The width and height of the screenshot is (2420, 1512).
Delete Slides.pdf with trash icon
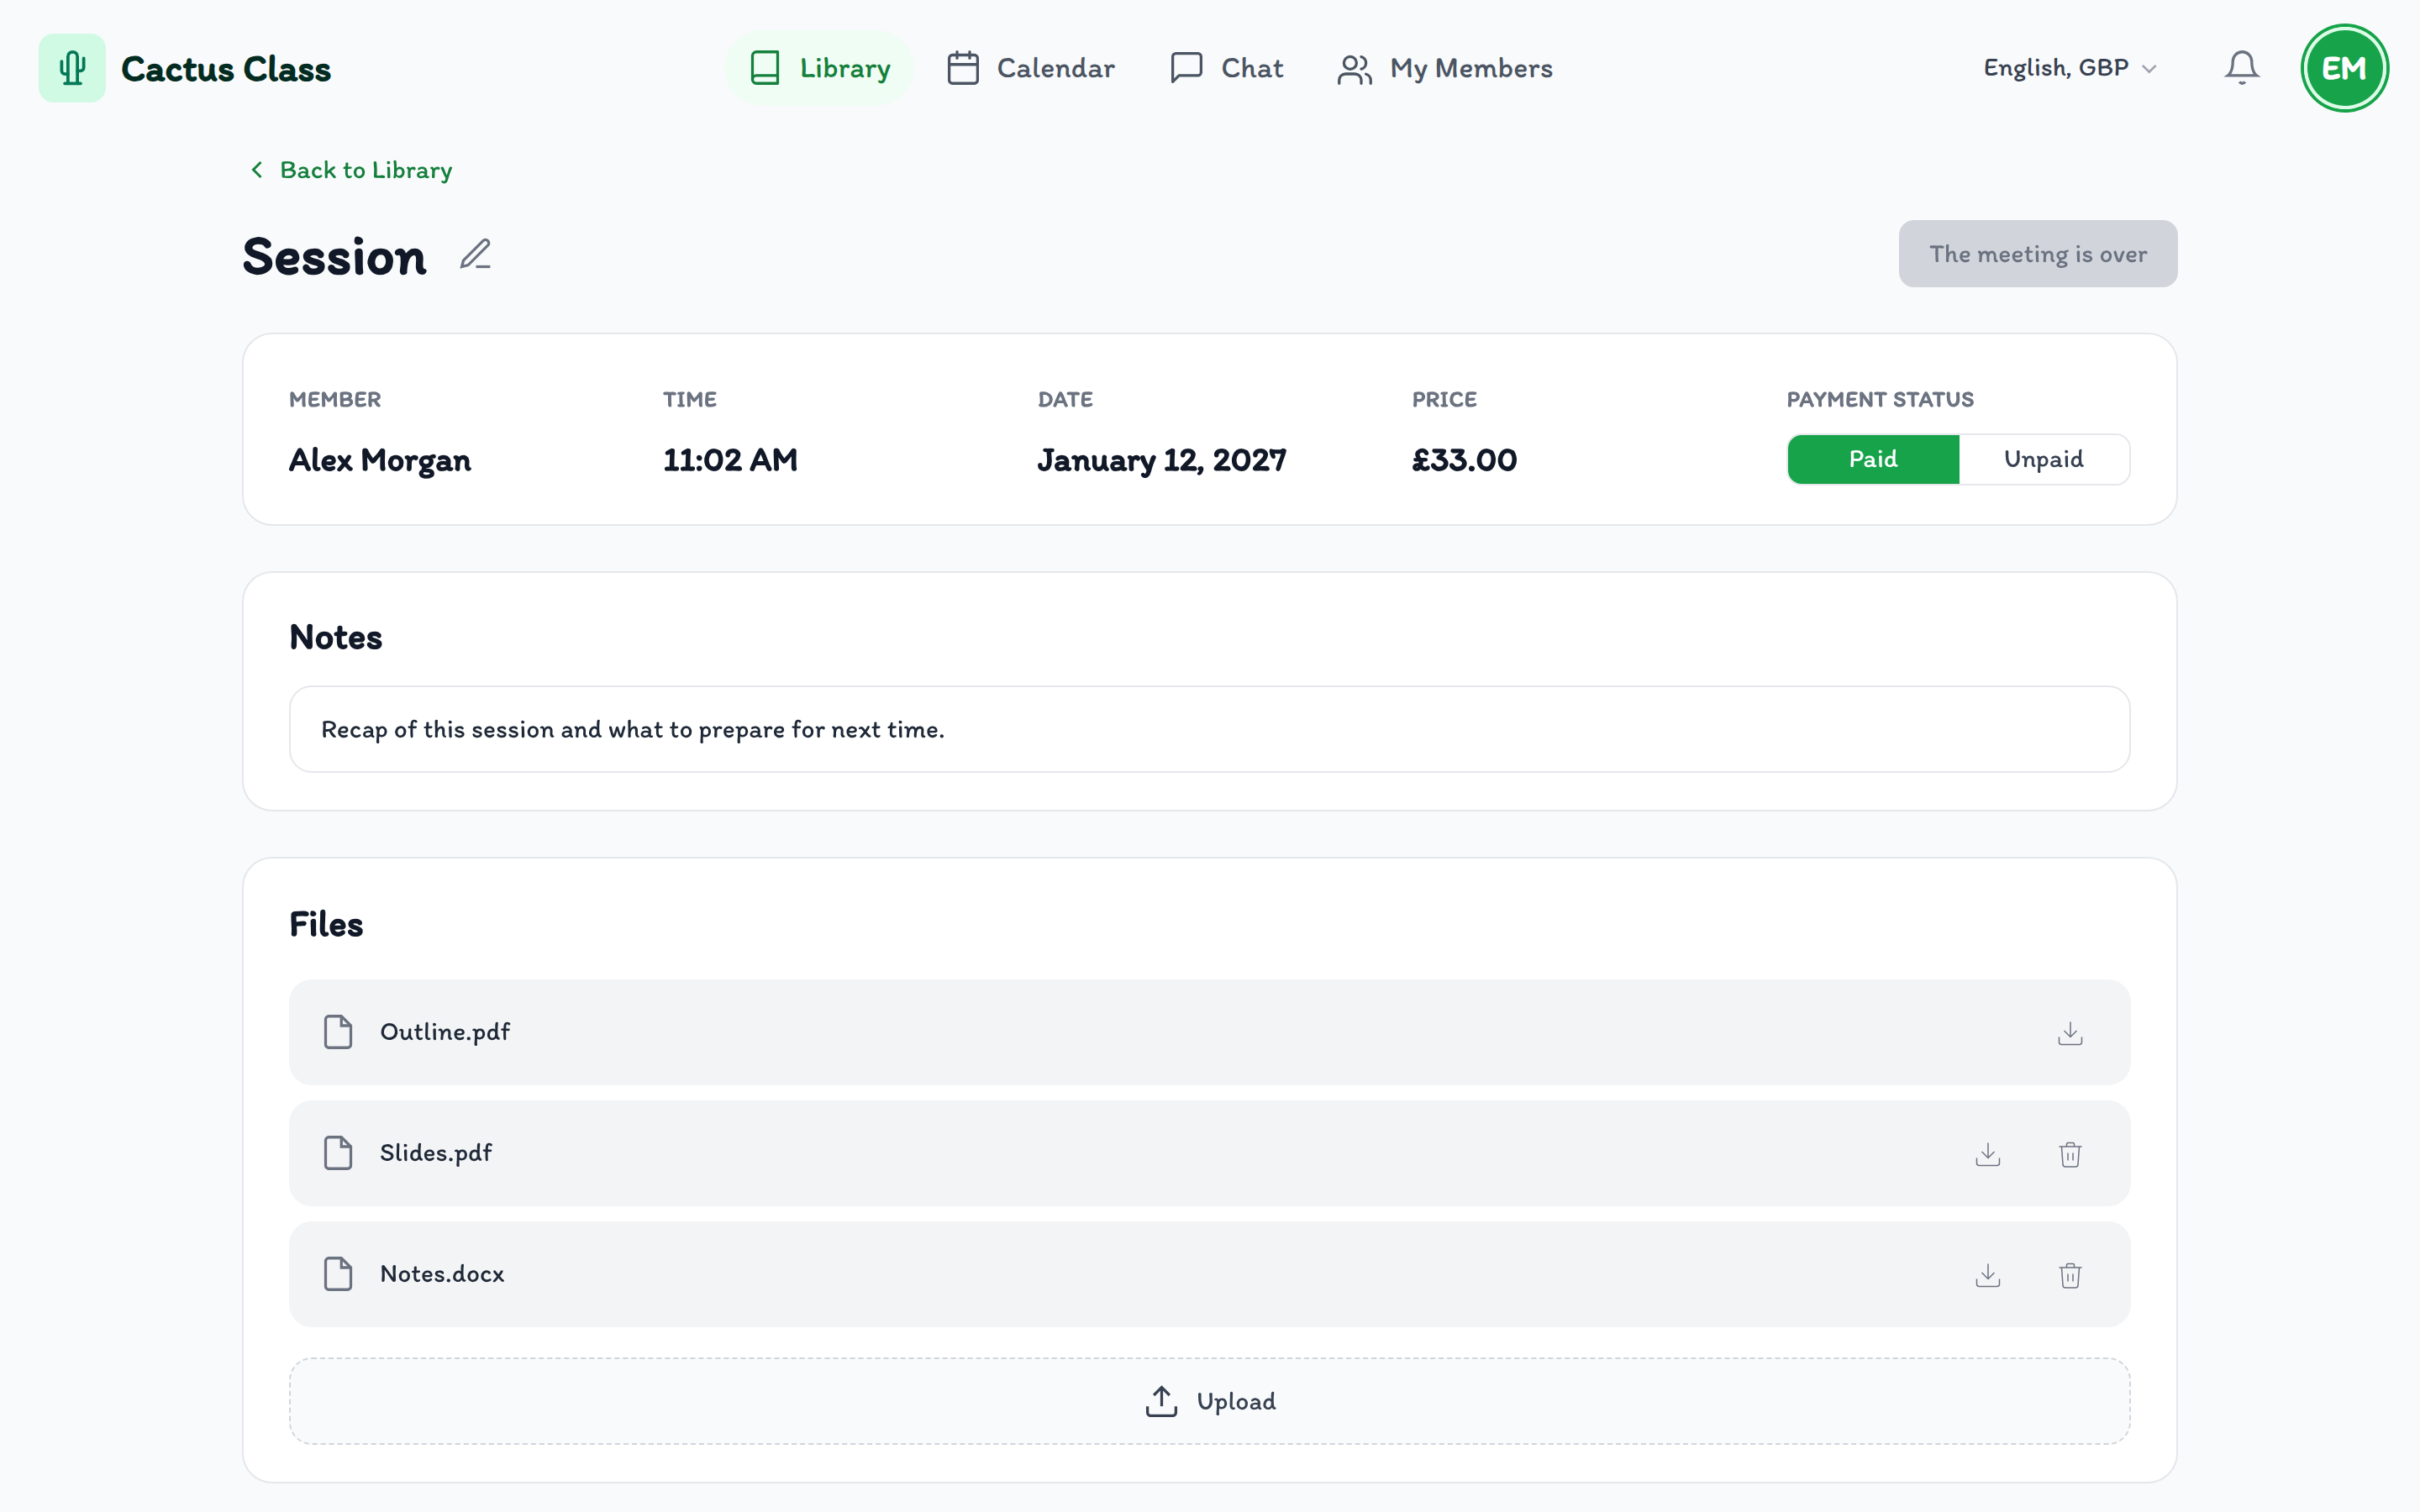[2070, 1154]
